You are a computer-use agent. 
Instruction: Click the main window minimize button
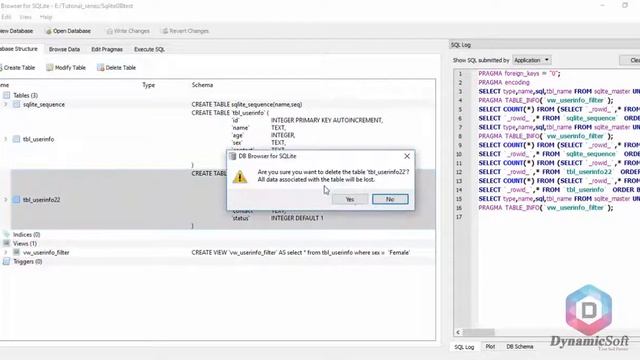[x=602, y=5]
